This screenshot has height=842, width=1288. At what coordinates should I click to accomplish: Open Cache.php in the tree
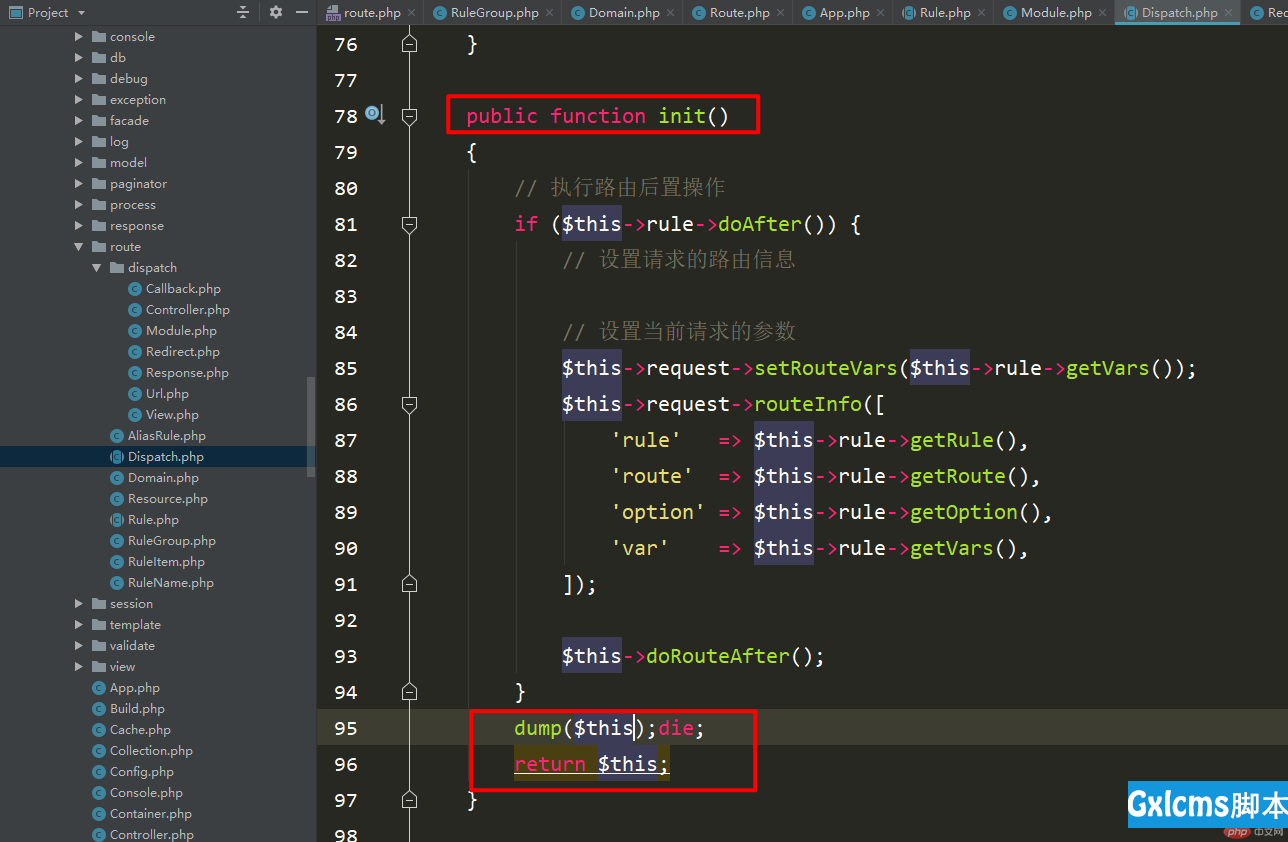click(140, 729)
